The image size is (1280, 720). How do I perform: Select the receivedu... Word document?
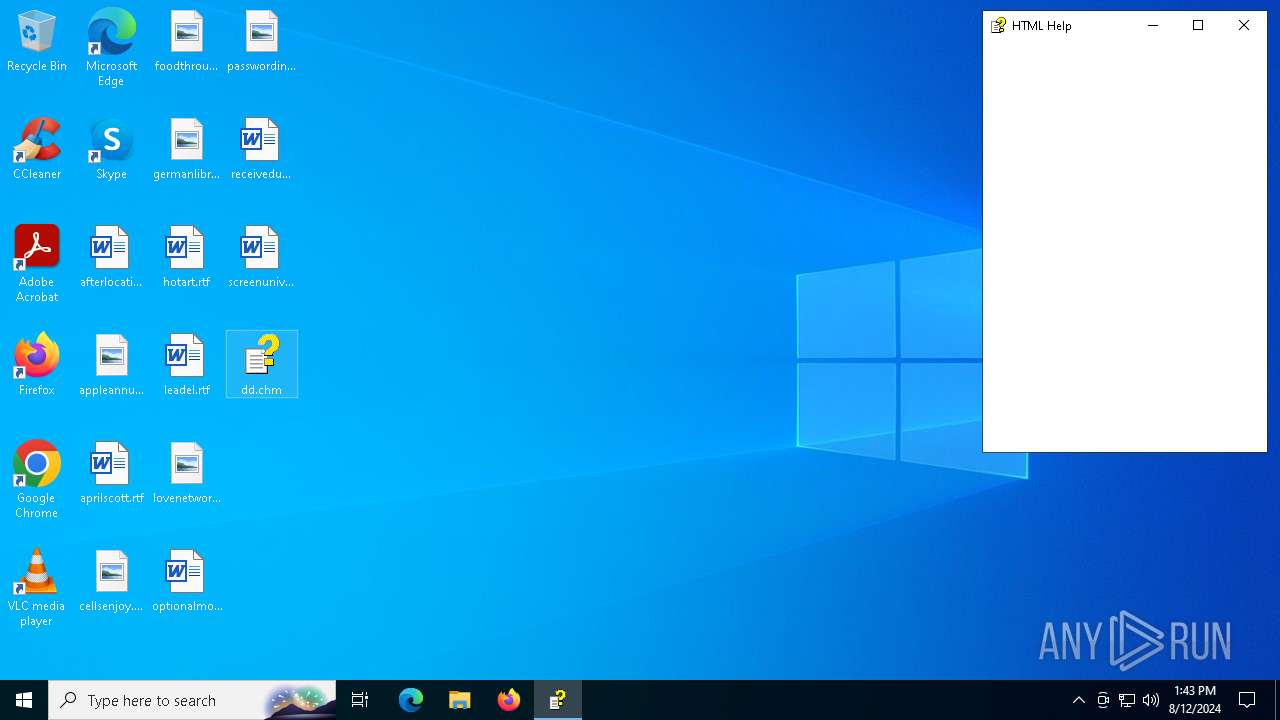coord(261,150)
